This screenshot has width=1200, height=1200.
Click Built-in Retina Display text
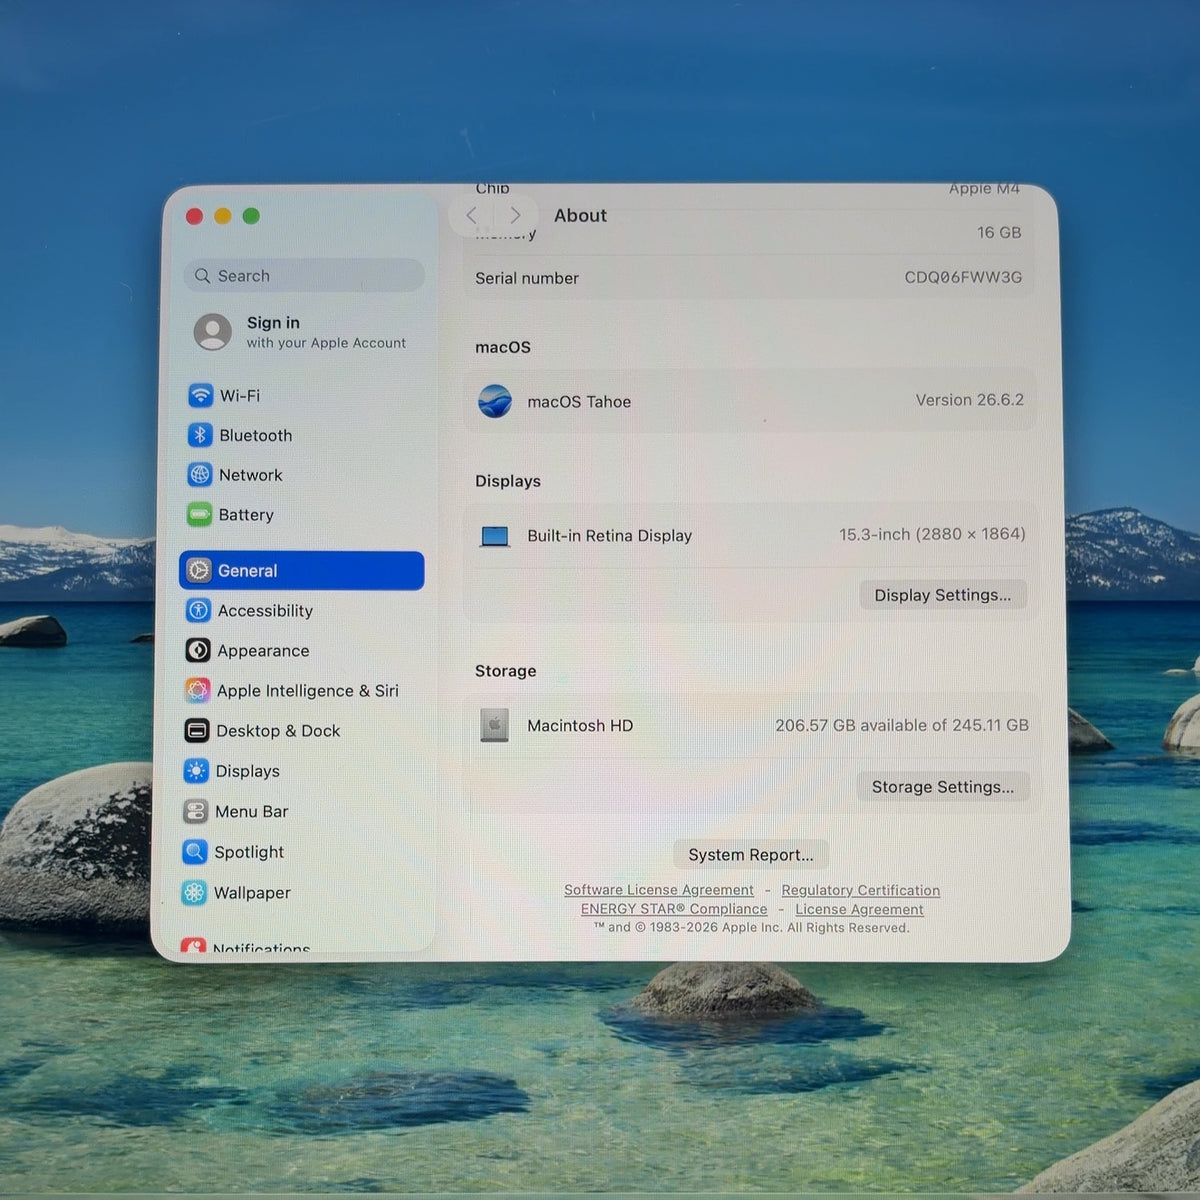tap(610, 536)
